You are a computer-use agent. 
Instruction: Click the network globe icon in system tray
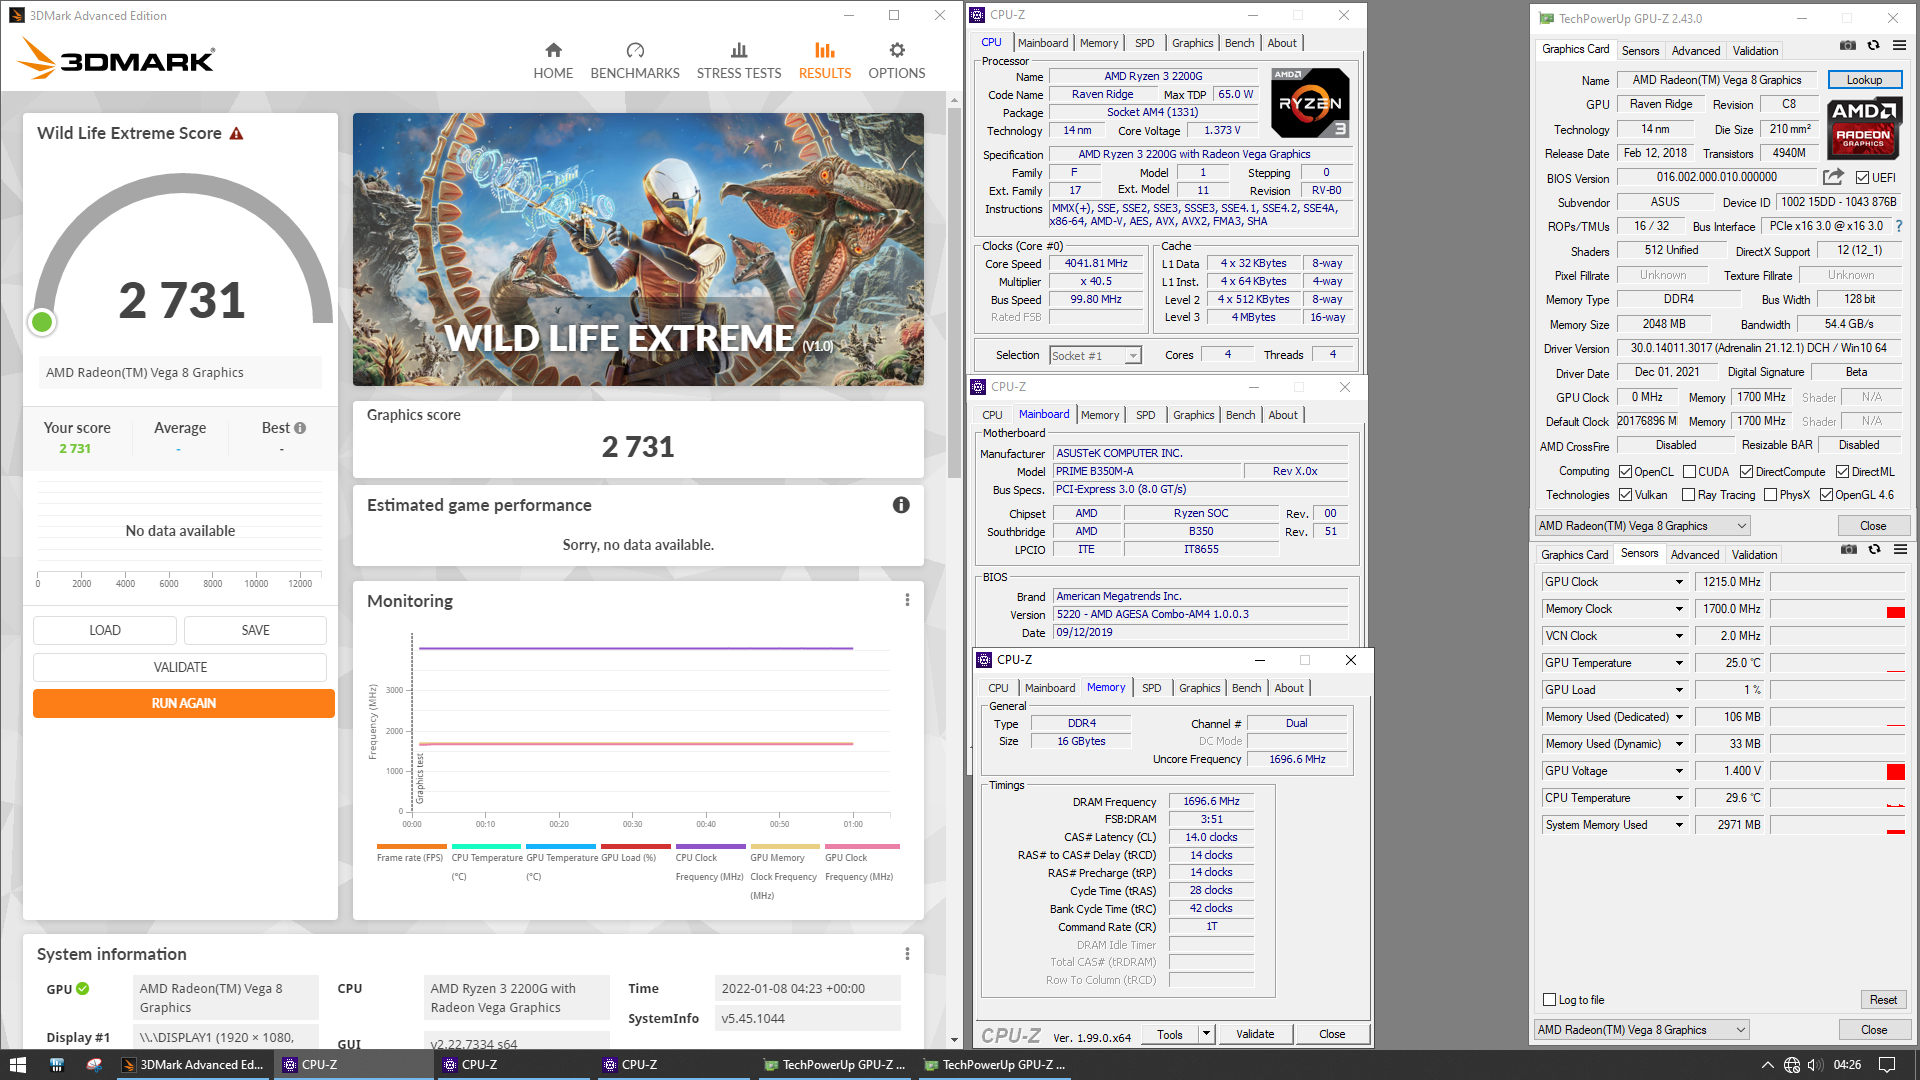[x=1792, y=1065]
